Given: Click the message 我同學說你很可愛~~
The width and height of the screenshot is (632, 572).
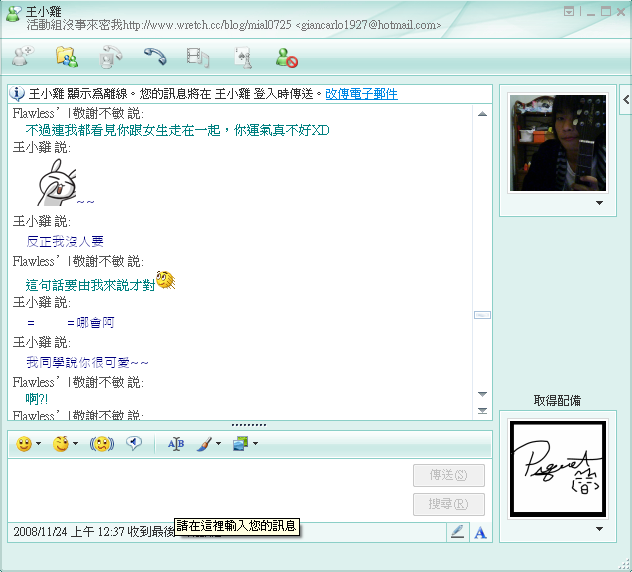Looking at the screenshot, I should (87, 362).
